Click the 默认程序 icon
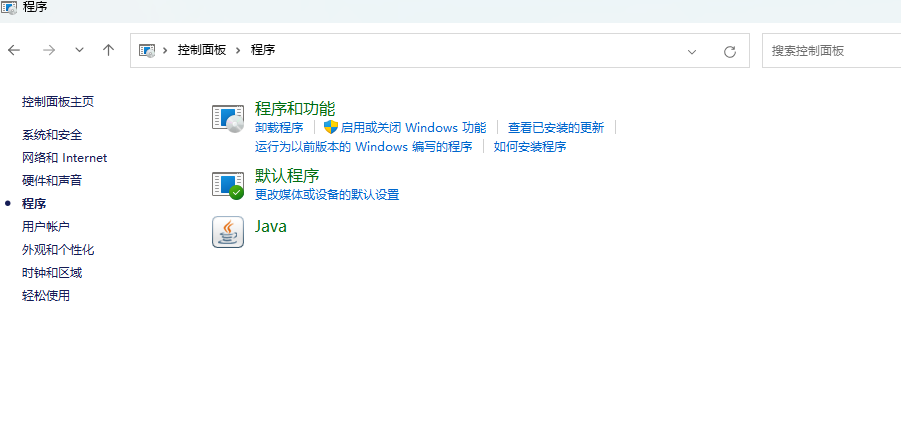 coord(228,185)
